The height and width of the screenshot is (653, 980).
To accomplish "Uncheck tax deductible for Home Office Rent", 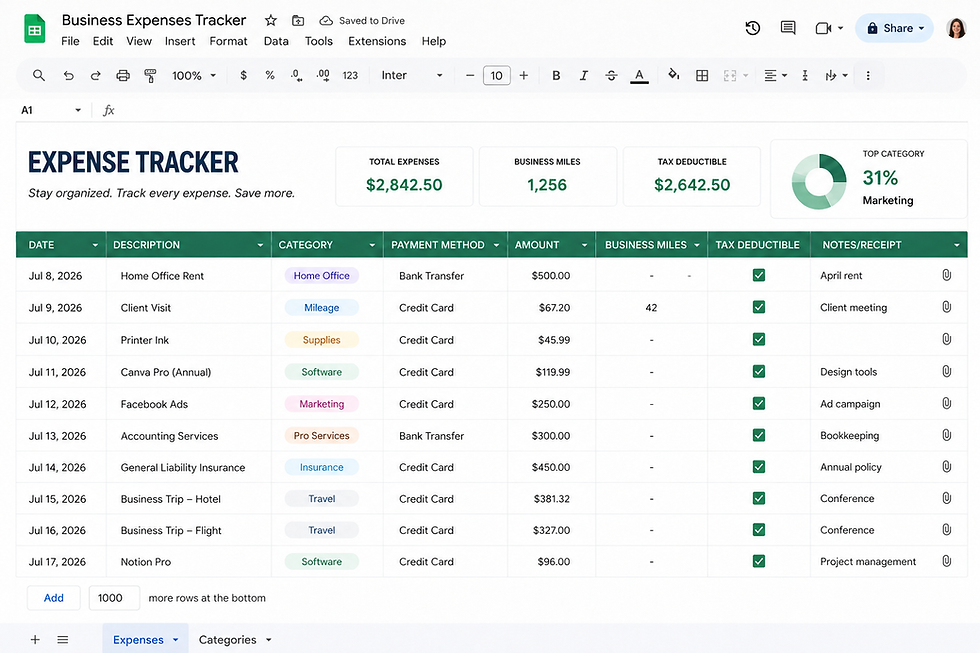I will click(759, 275).
